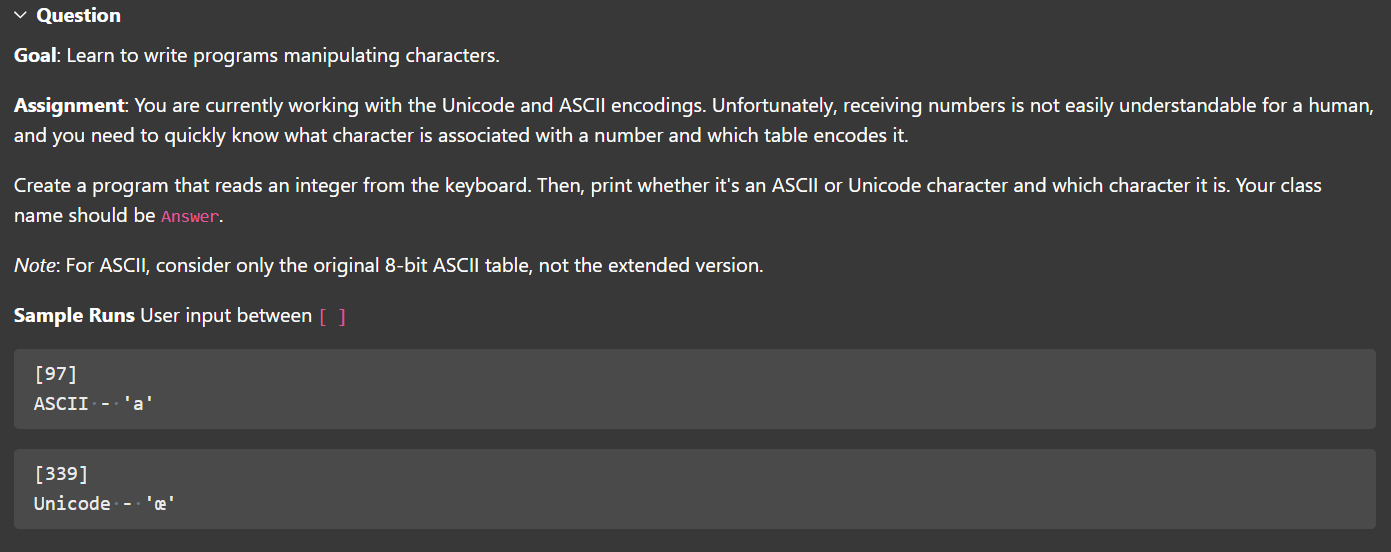This screenshot has height=552, width=1391.
Task: Collapse the Question section chevron
Action: tap(22, 16)
